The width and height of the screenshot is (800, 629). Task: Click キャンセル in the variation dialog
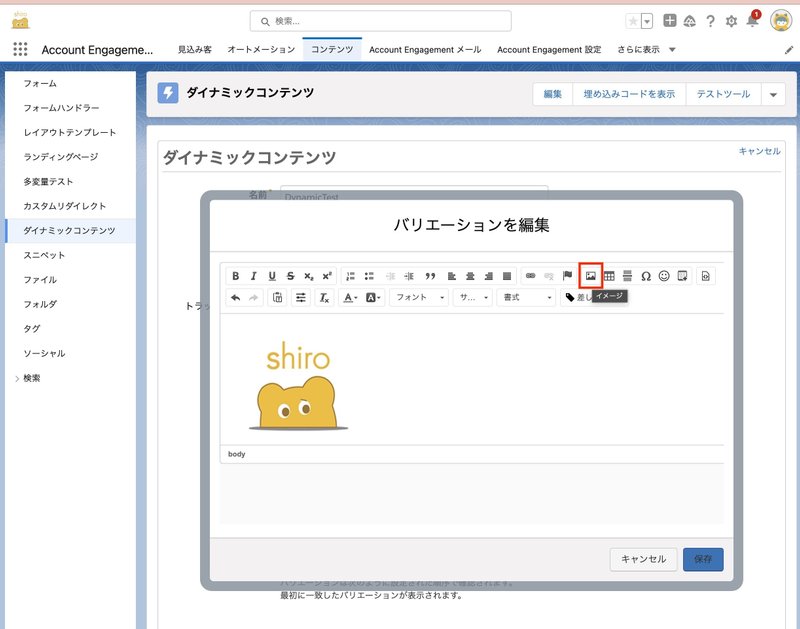[x=643, y=559]
